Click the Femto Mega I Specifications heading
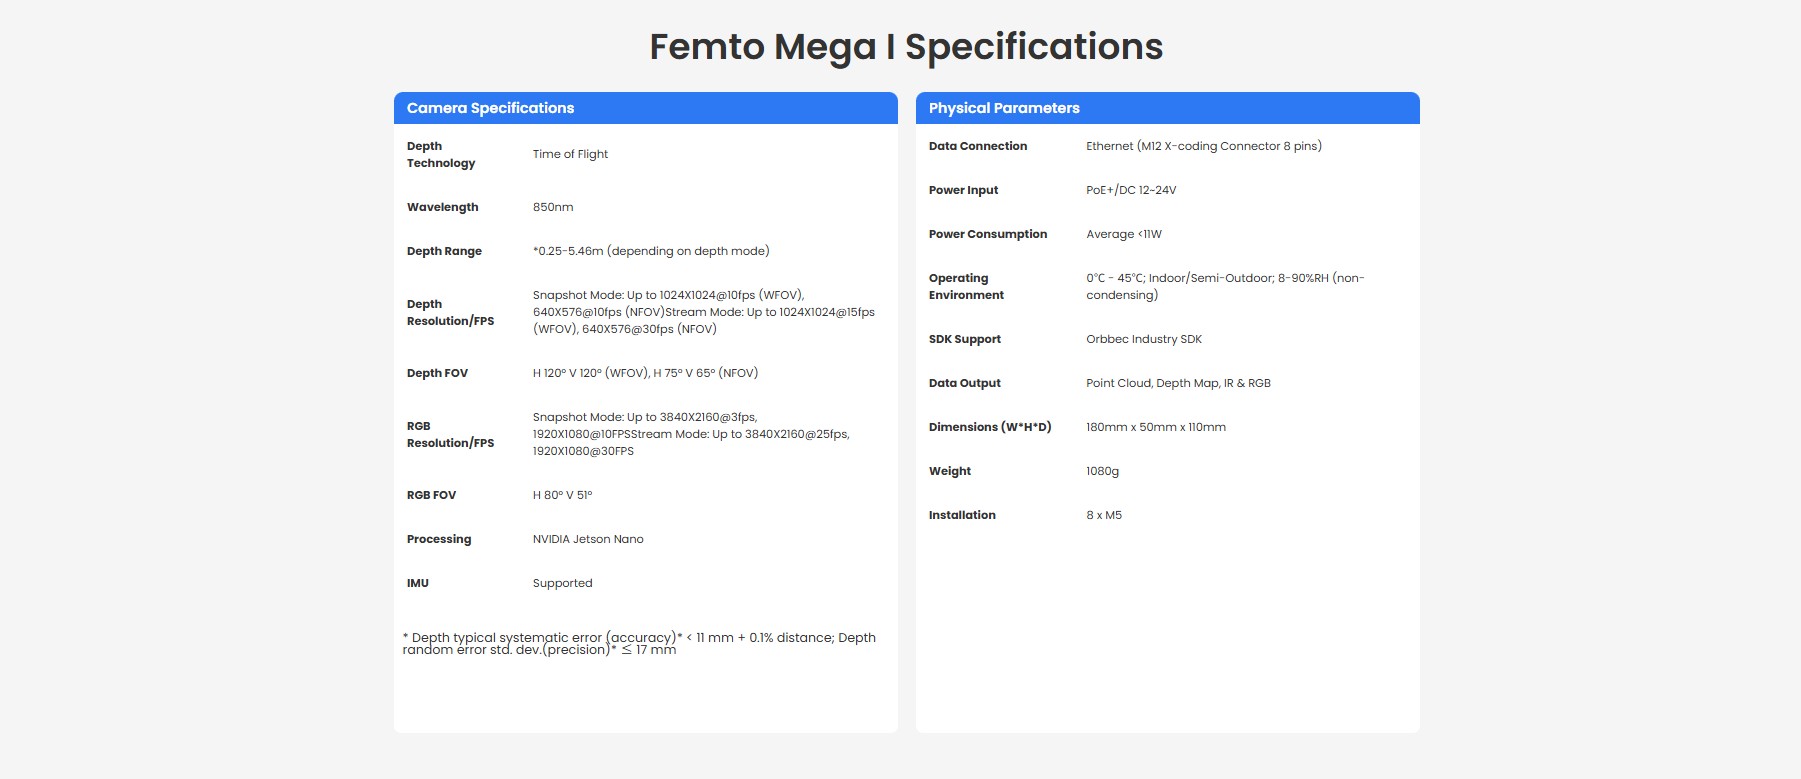The image size is (1801, 779). click(906, 47)
